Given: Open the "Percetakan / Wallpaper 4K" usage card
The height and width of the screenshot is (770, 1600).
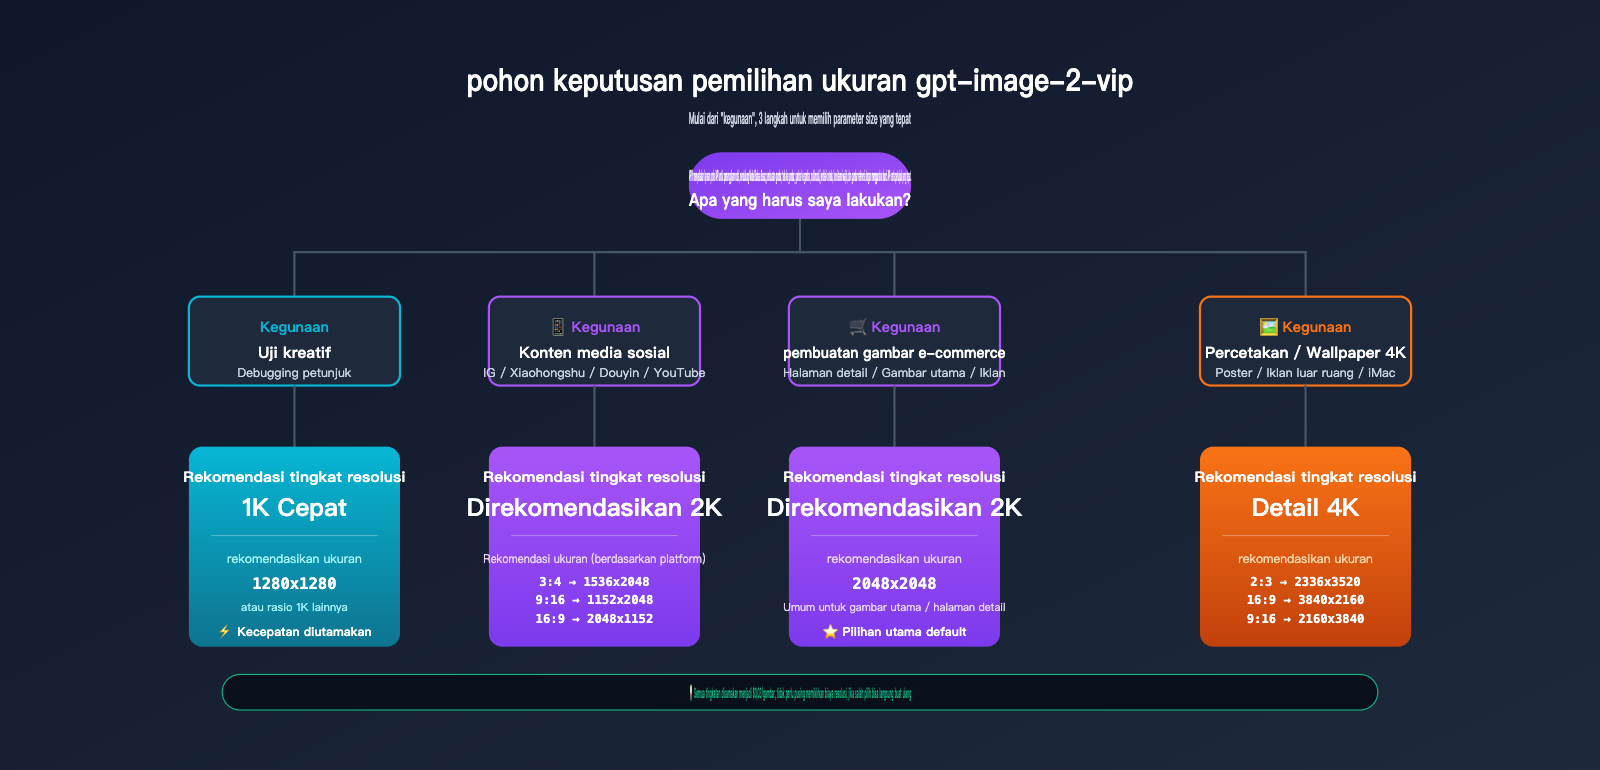Looking at the screenshot, I should [1305, 341].
